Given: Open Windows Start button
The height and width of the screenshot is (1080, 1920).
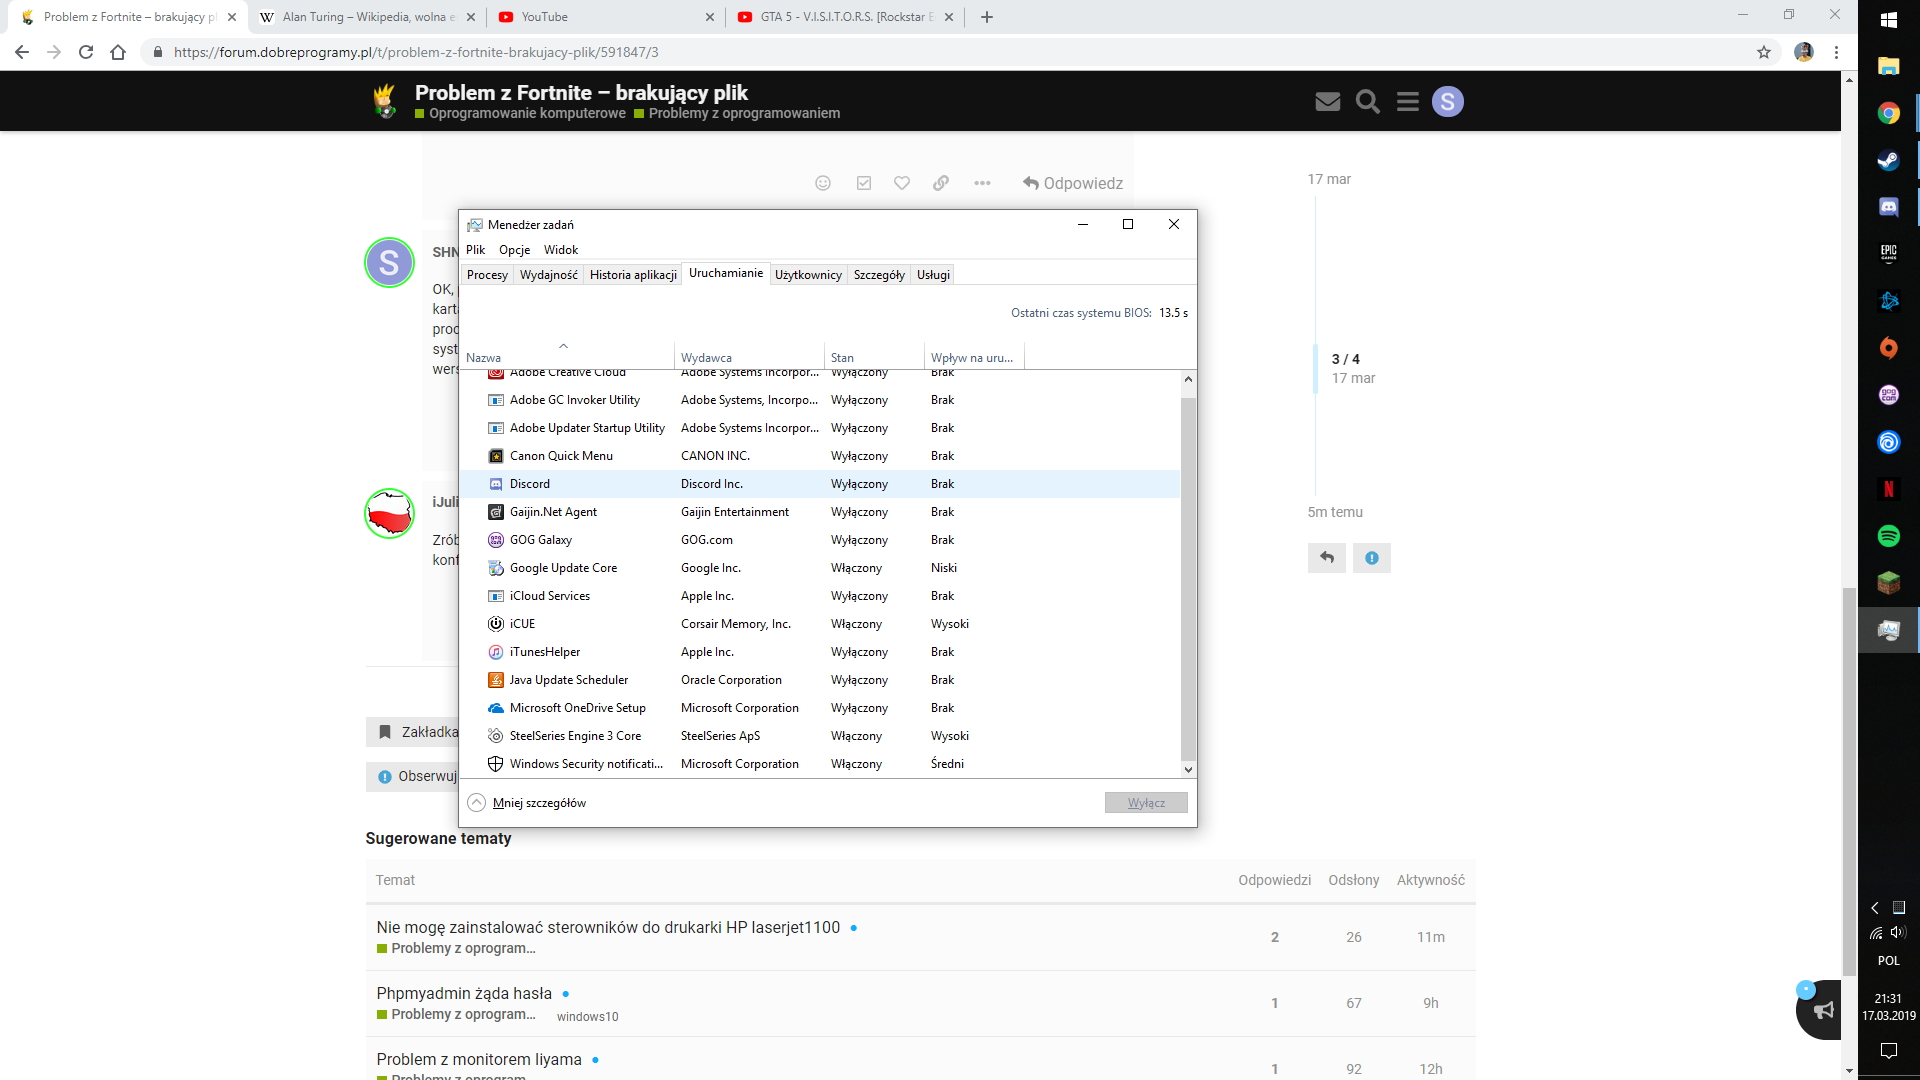Looking at the screenshot, I should [1888, 19].
